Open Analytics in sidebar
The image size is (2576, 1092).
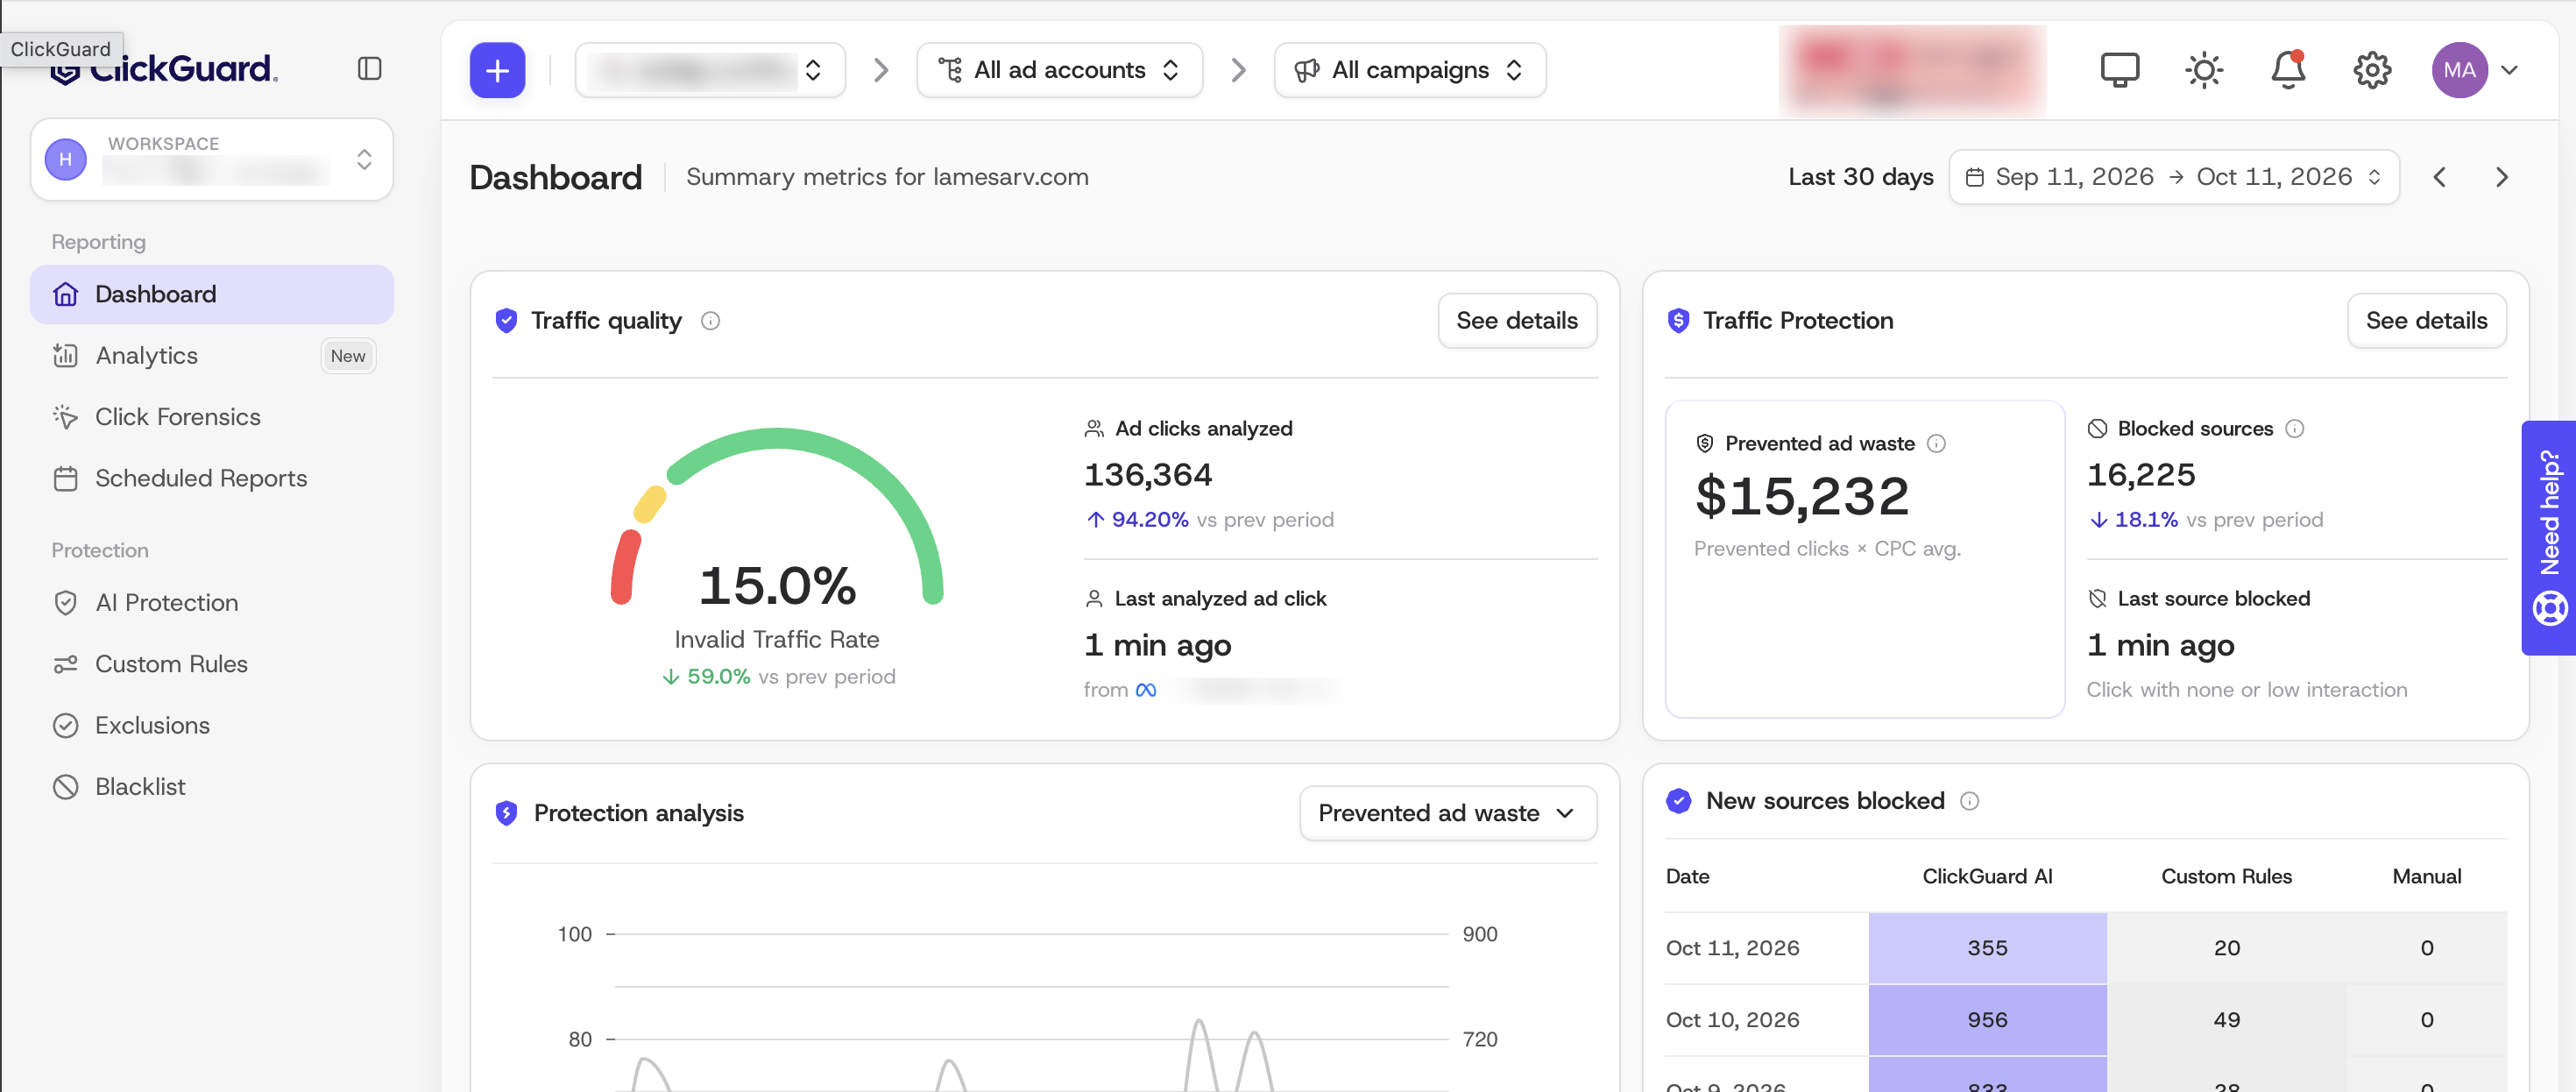(x=212, y=355)
